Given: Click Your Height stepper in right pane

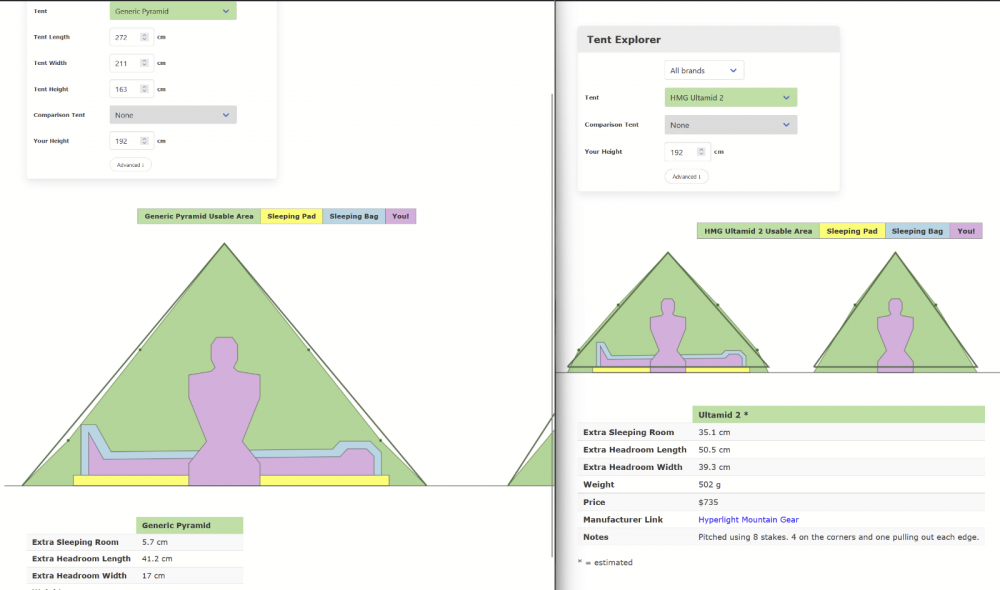Looking at the screenshot, I should coord(701,152).
